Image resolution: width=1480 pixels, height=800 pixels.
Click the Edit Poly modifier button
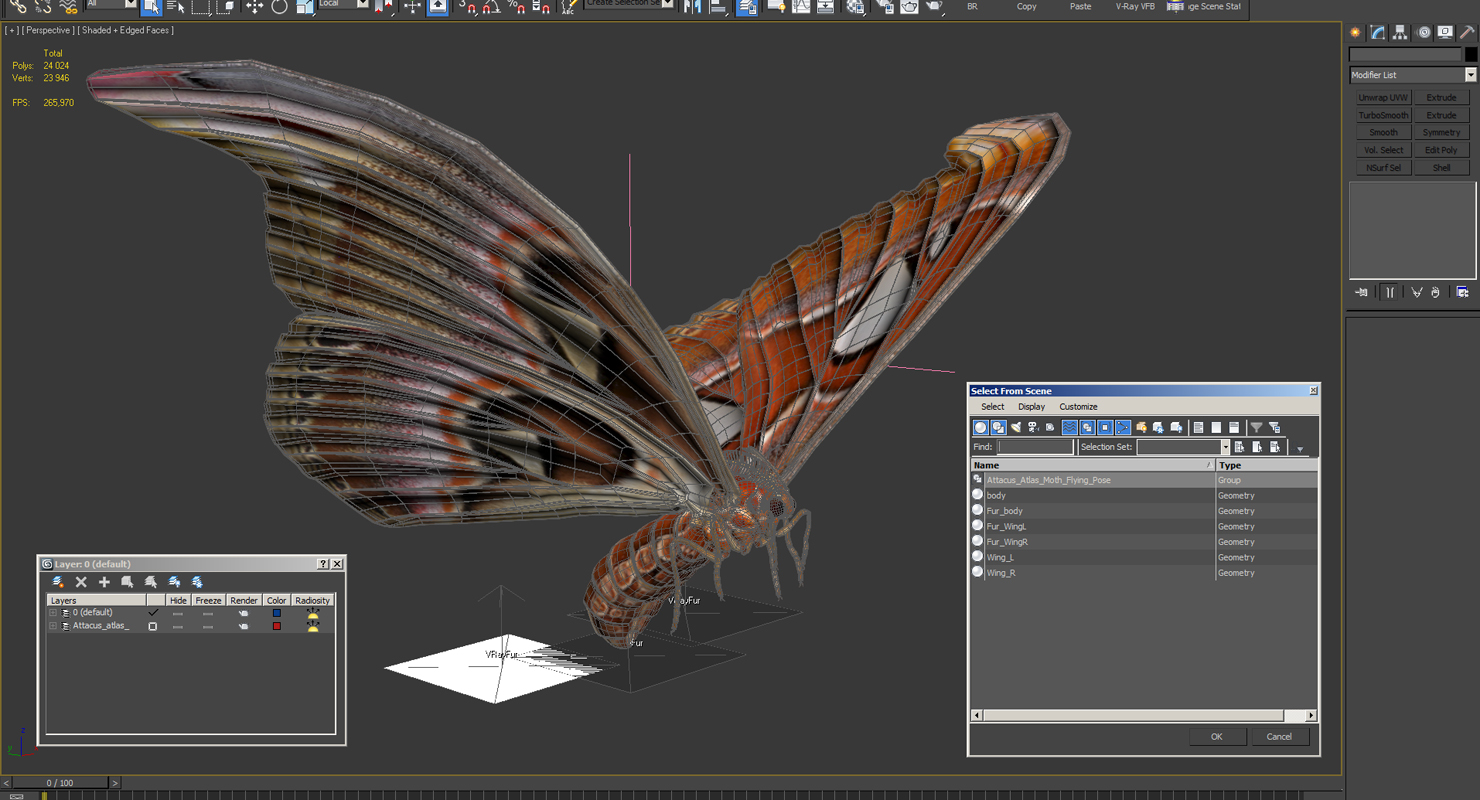click(x=1441, y=150)
